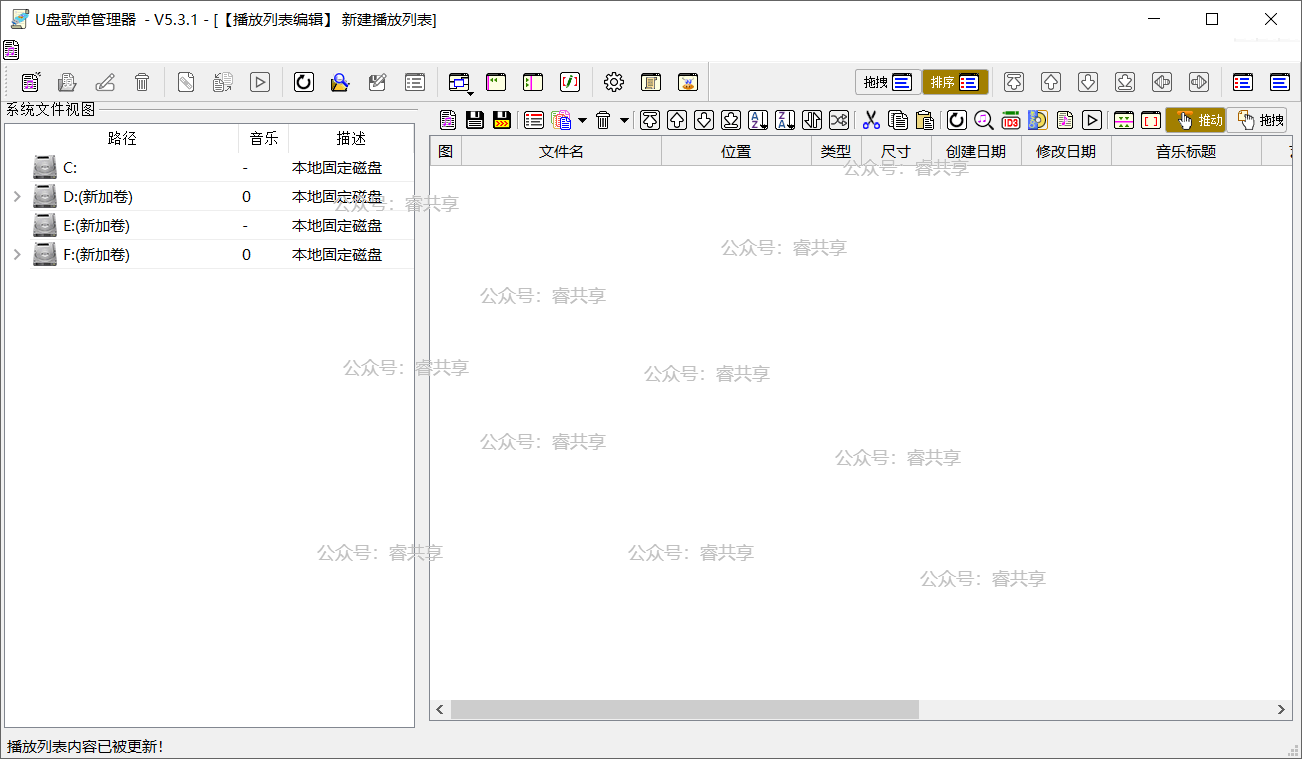1302x759 pixels.
Task: Expand the D:(新加卷) drive node
Action: [x=17, y=197]
